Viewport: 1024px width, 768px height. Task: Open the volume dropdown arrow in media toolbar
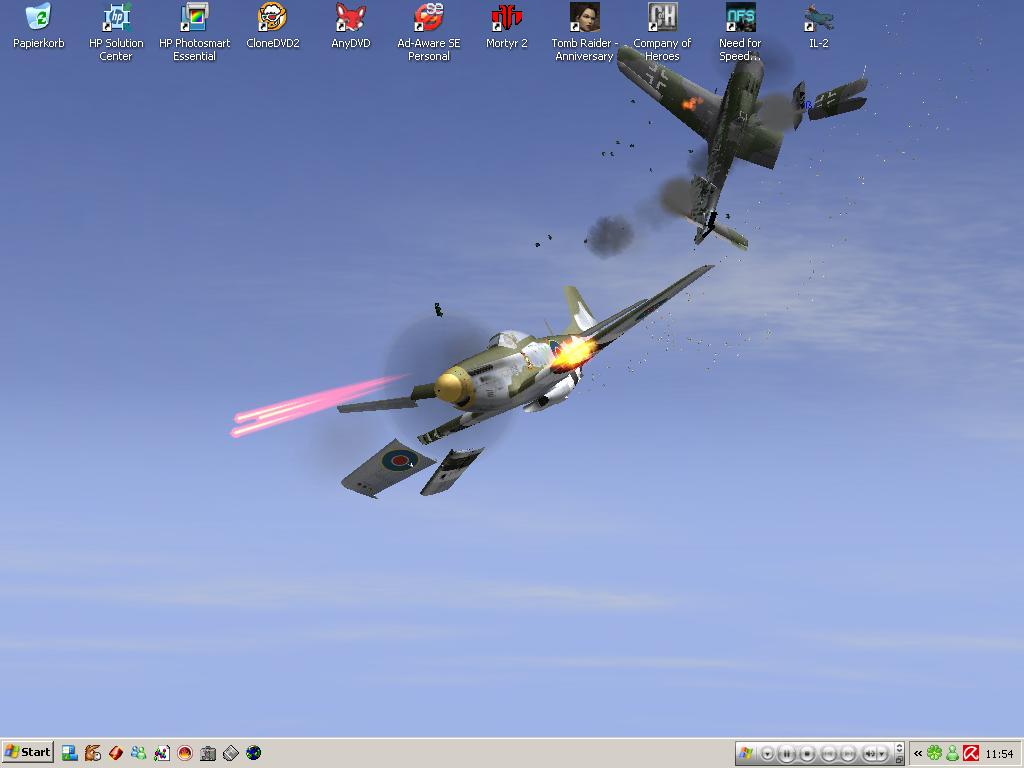coord(882,754)
